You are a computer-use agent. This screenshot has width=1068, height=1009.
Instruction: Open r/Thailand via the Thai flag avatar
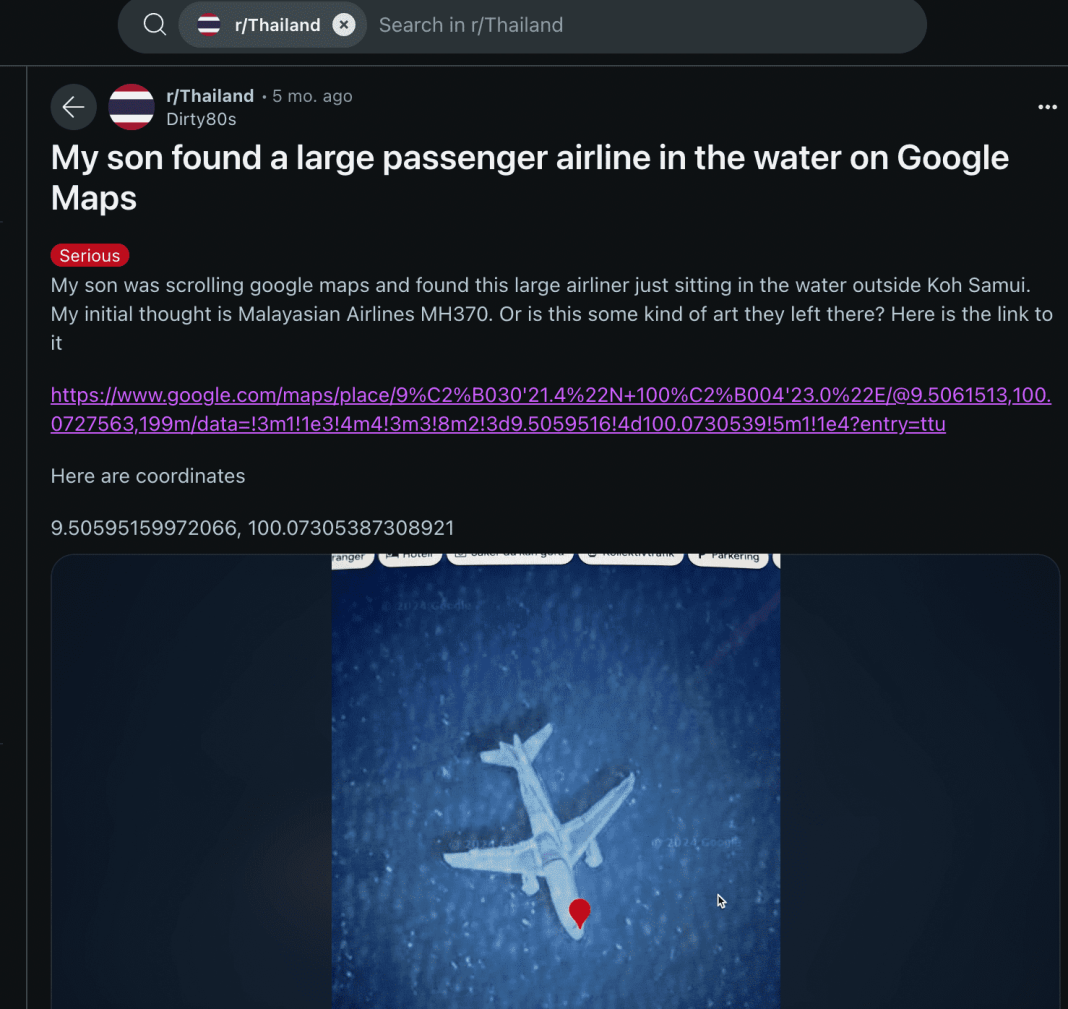coord(131,108)
